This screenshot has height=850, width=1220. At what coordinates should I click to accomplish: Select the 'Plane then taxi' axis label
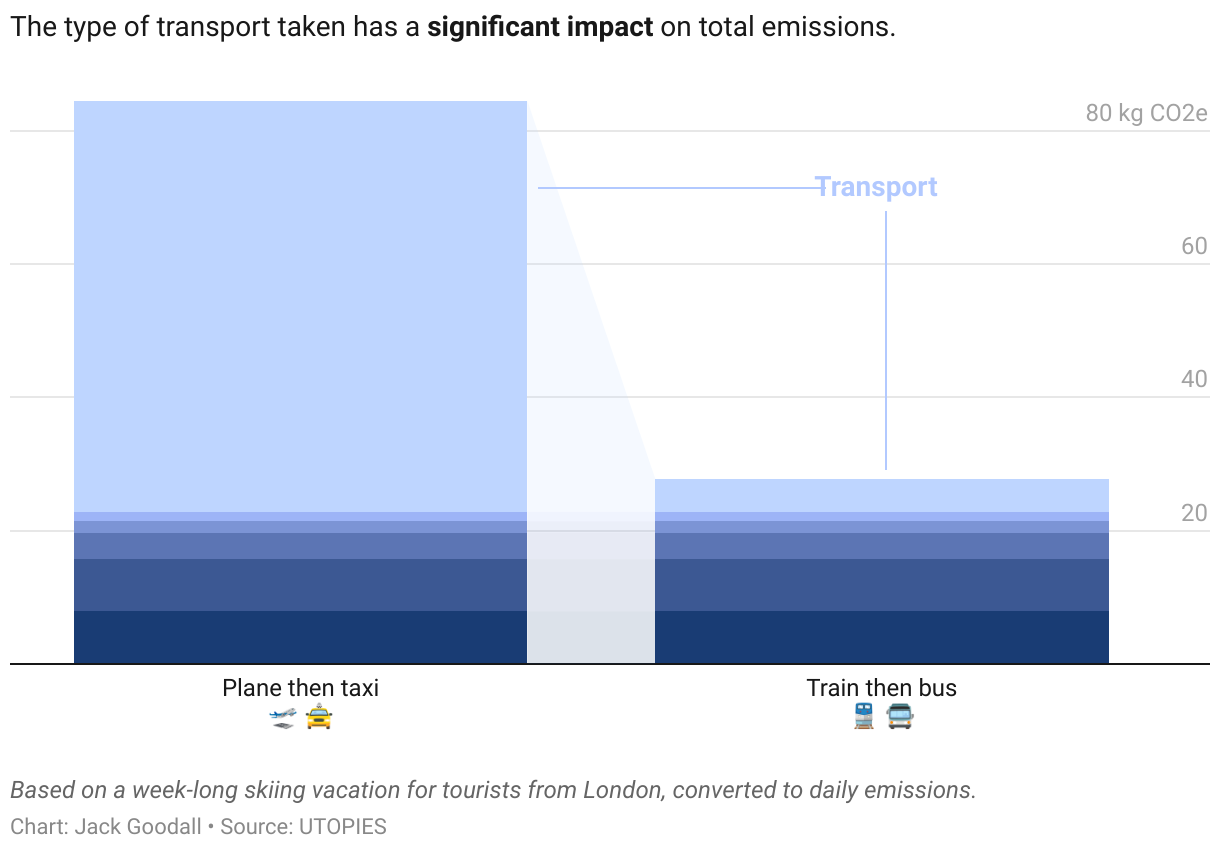point(301,688)
